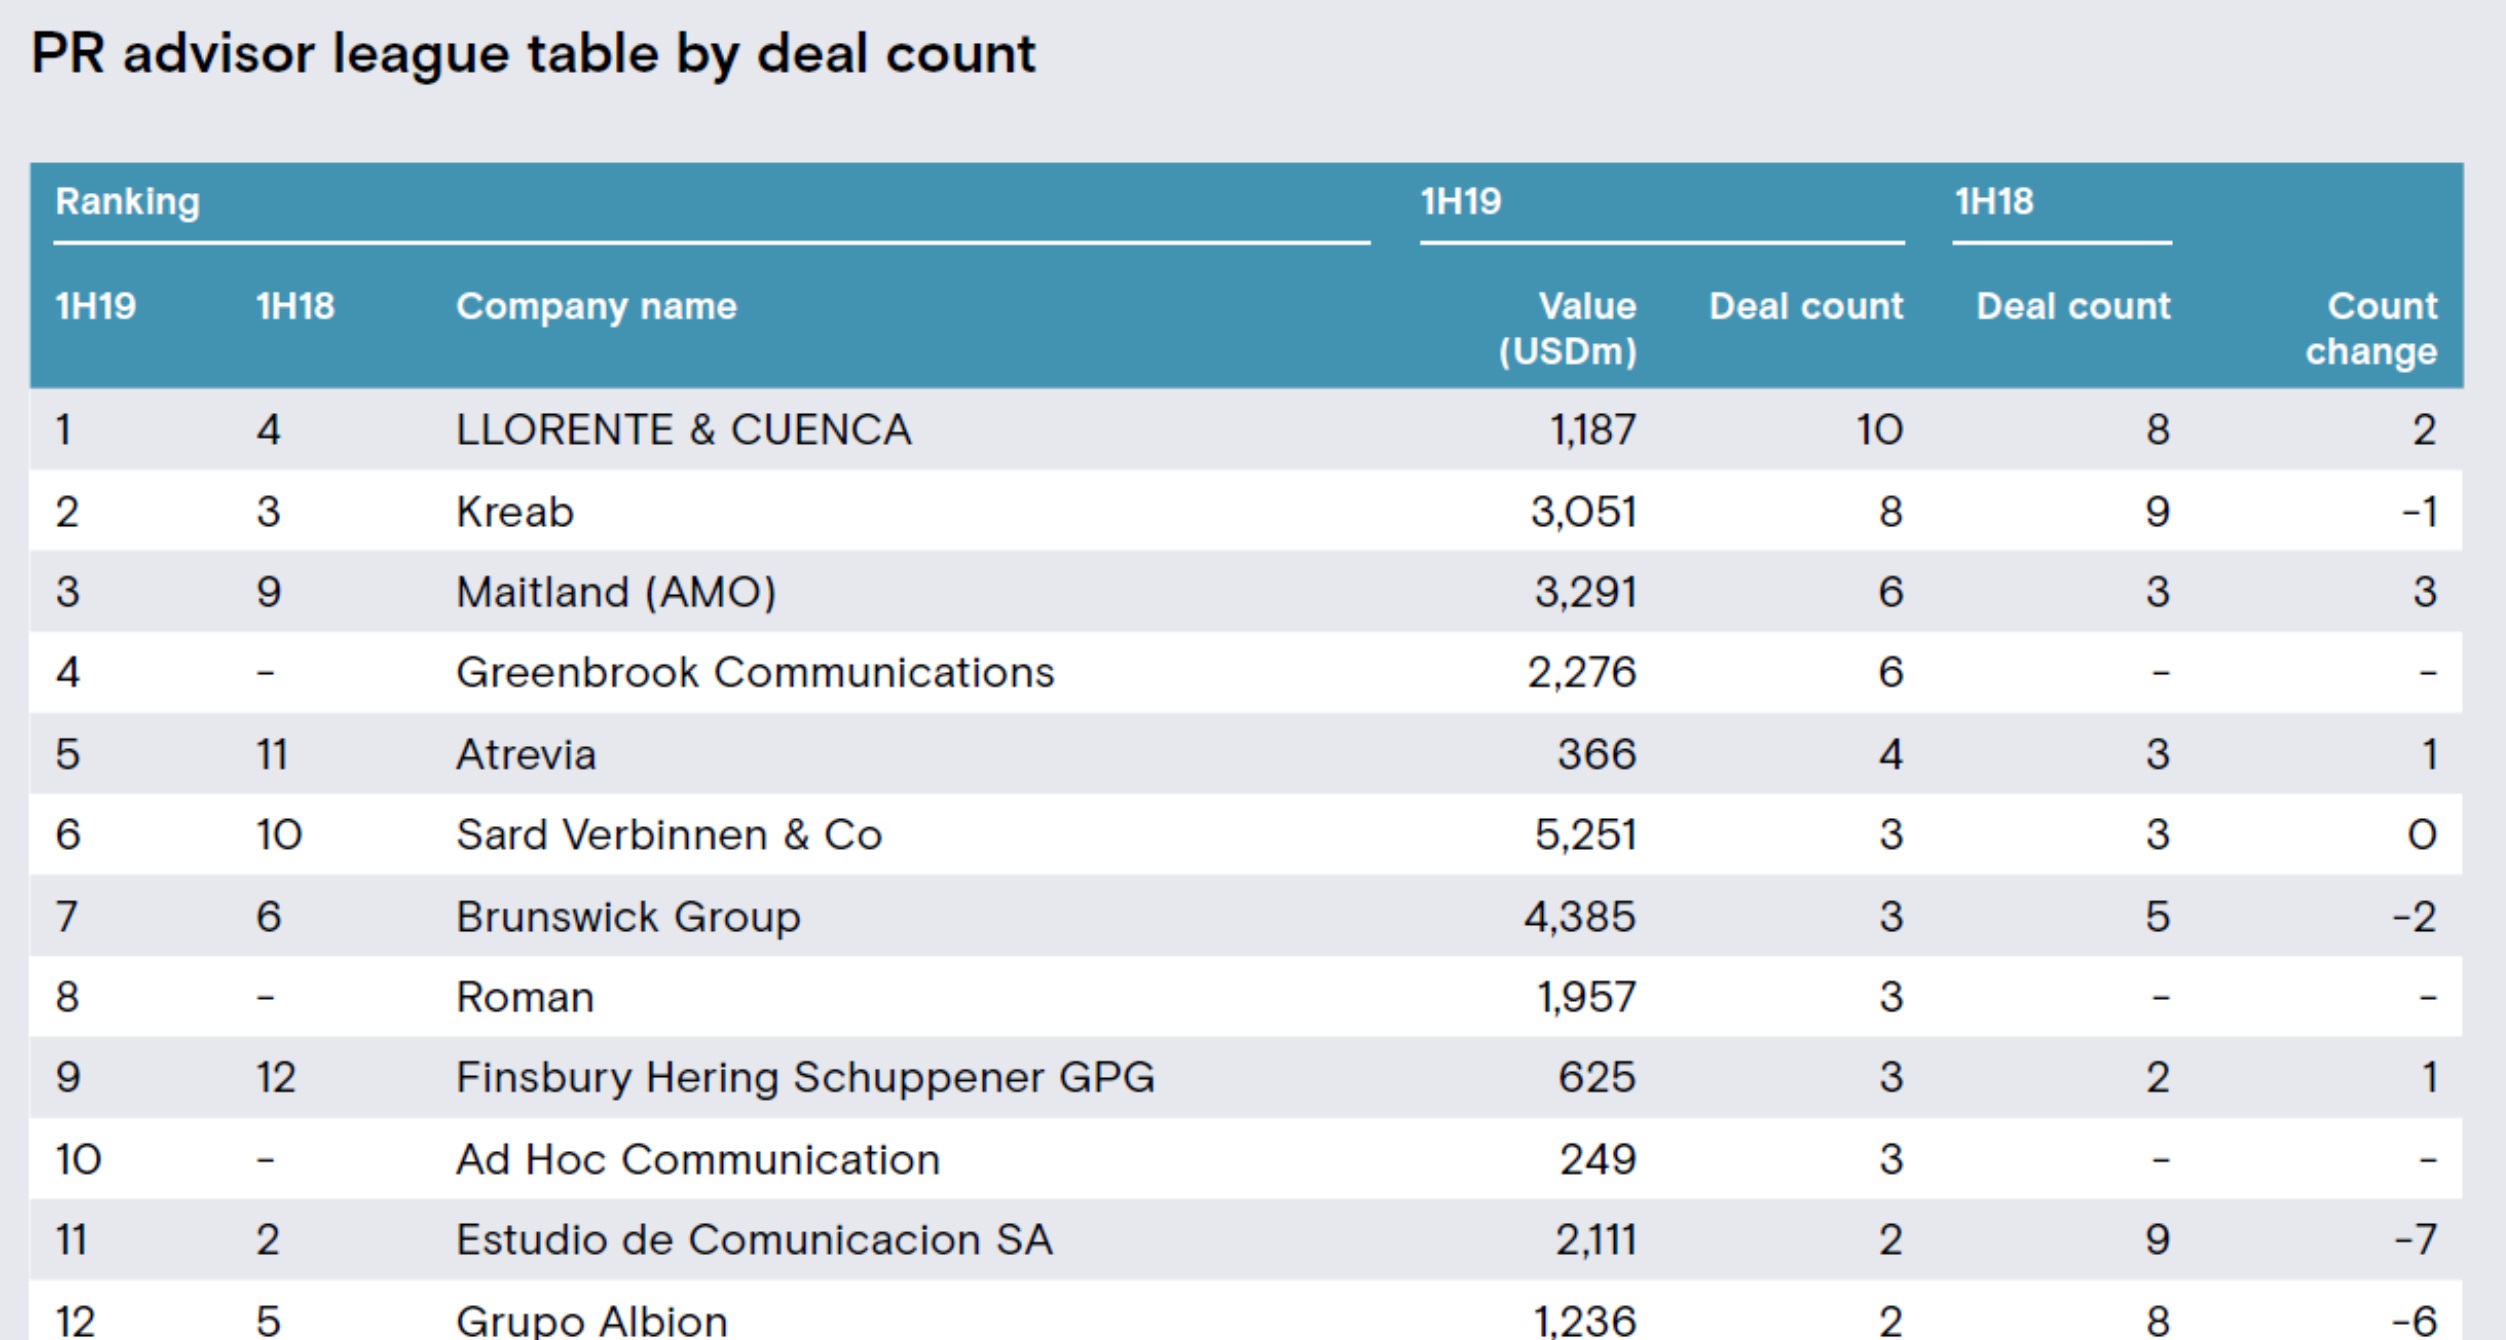Select 'Grupo Albion' company name
This screenshot has height=1340, width=2506.
click(591, 1321)
